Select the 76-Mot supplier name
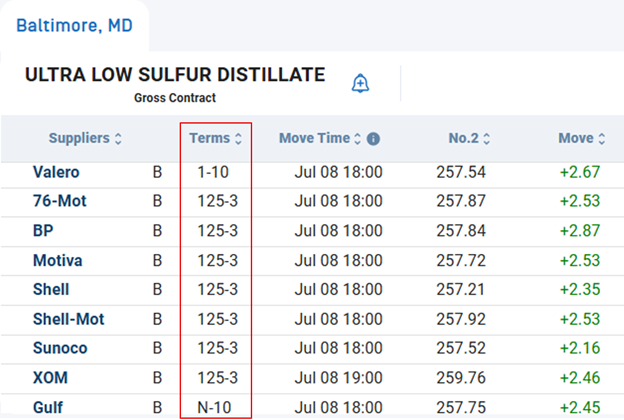Viewport: 624px width, 420px height. [59, 202]
